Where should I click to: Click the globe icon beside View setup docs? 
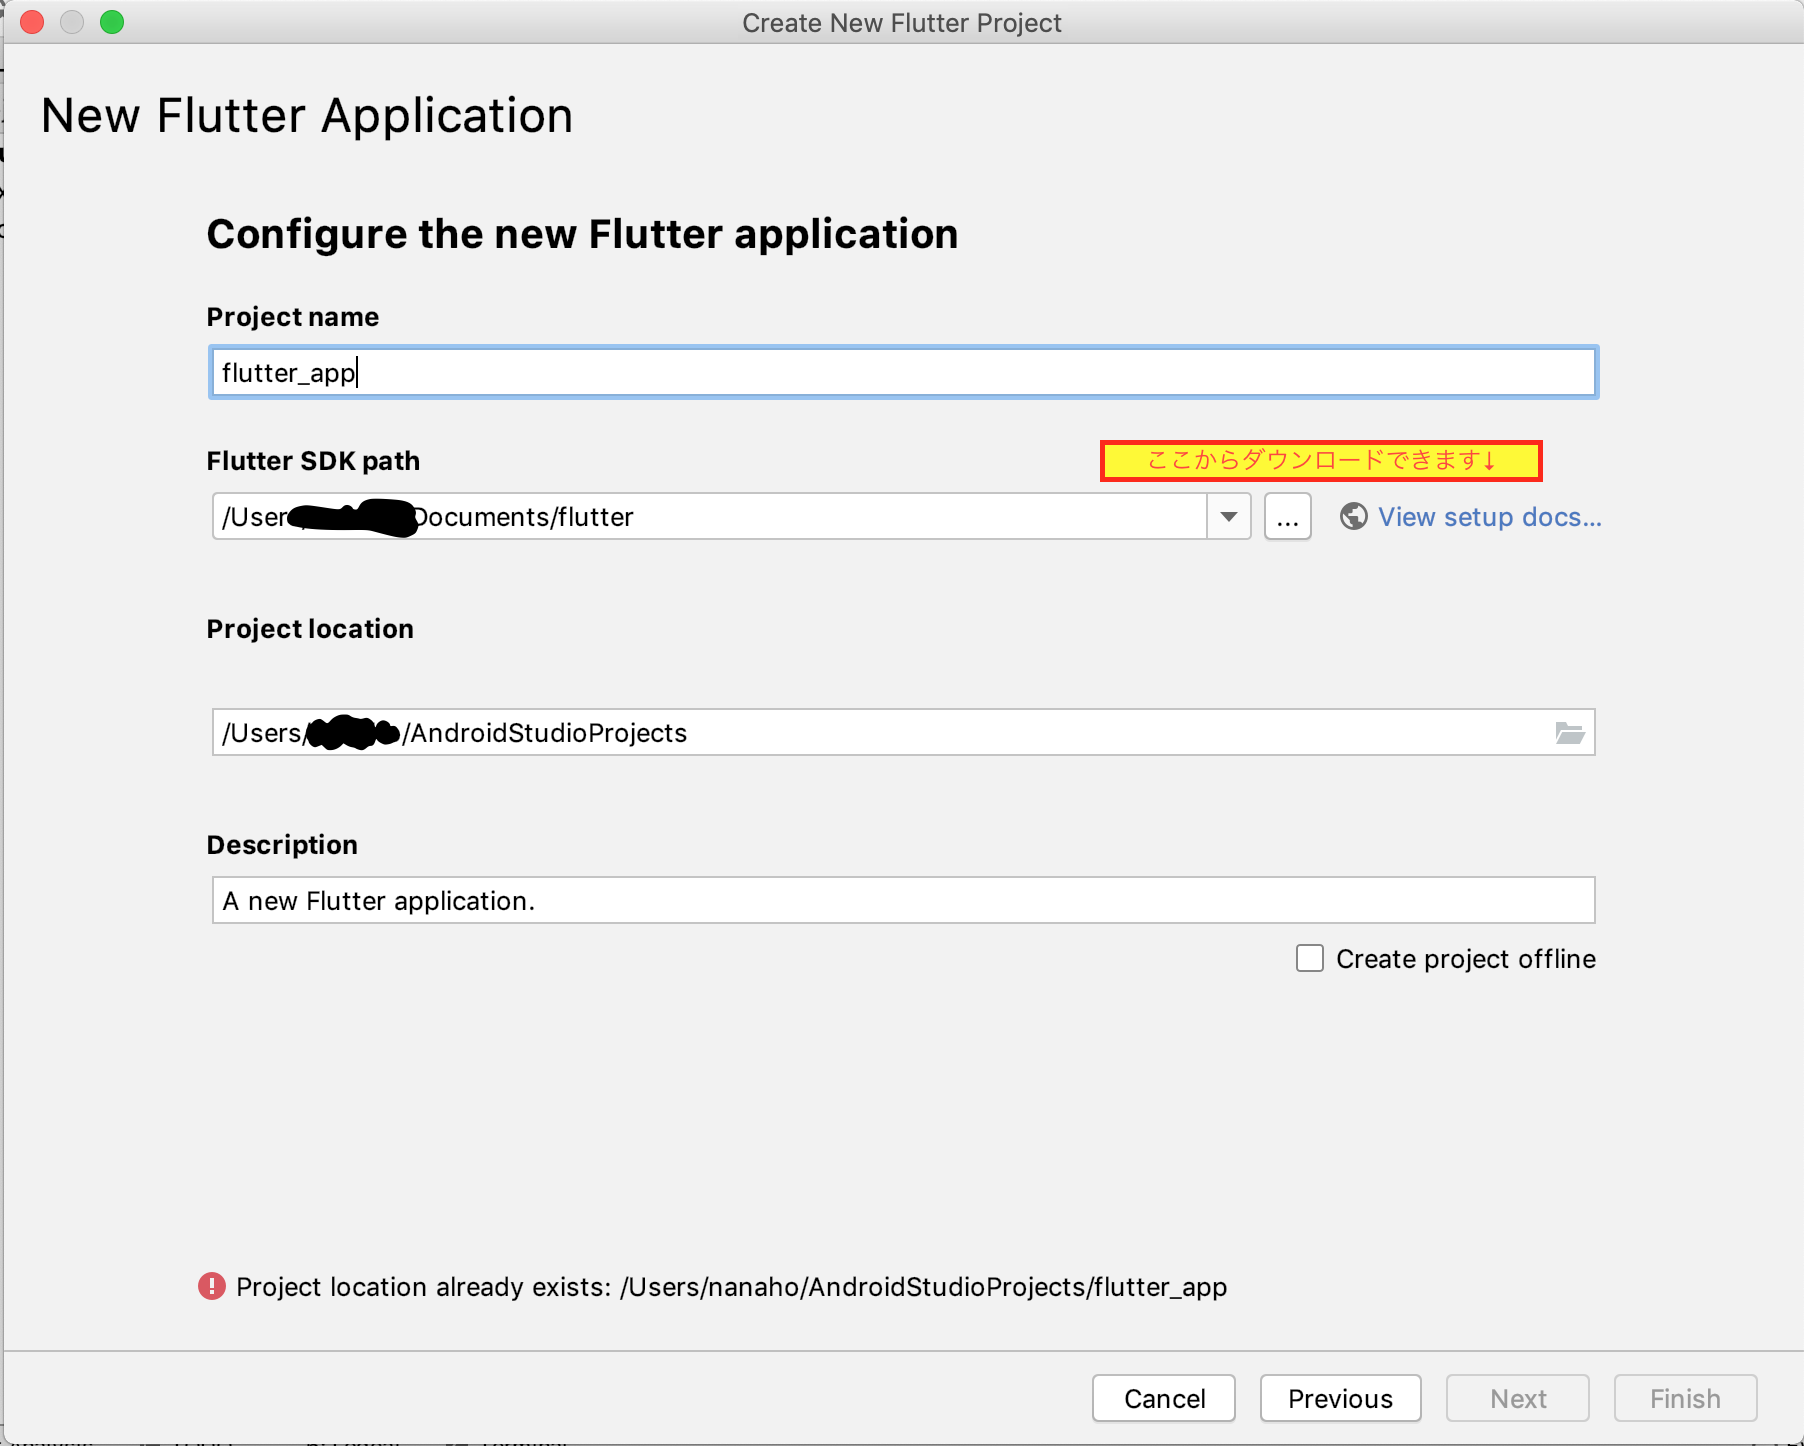point(1353,517)
